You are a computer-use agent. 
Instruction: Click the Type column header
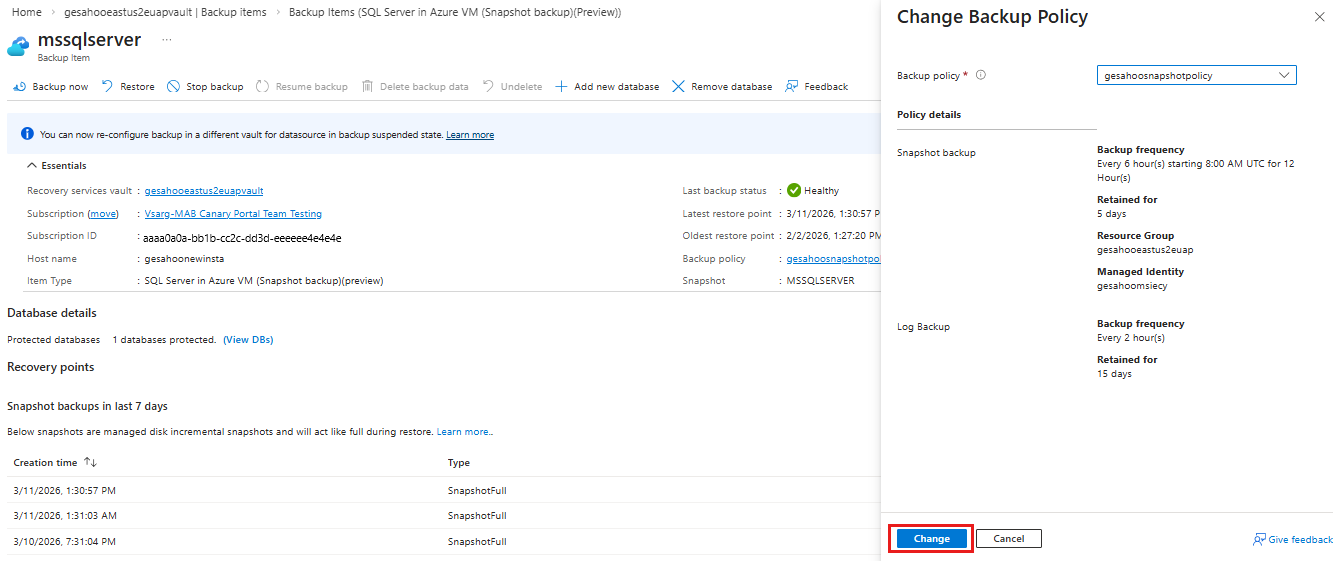pos(459,463)
